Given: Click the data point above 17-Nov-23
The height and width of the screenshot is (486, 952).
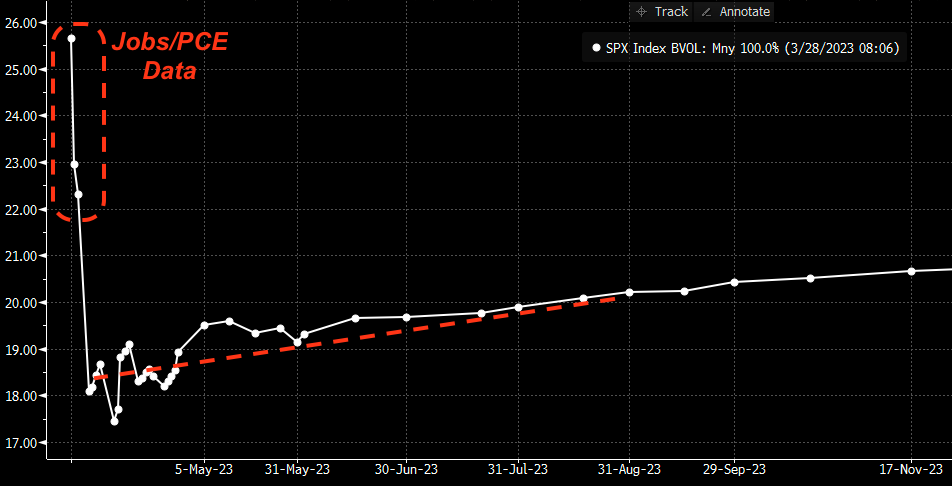Looking at the screenshot, I should [x=911, y=271].
